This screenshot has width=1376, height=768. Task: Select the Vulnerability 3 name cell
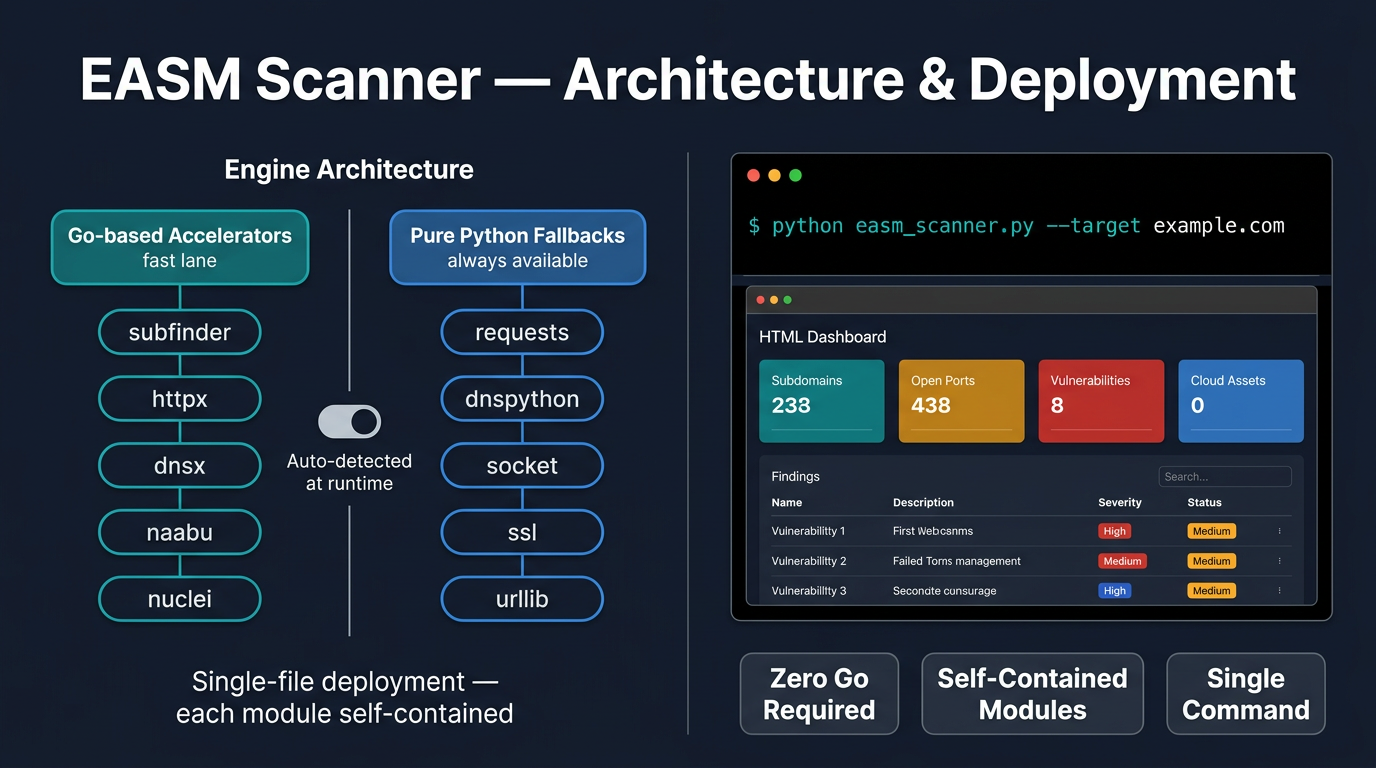(x=809, y=591)
